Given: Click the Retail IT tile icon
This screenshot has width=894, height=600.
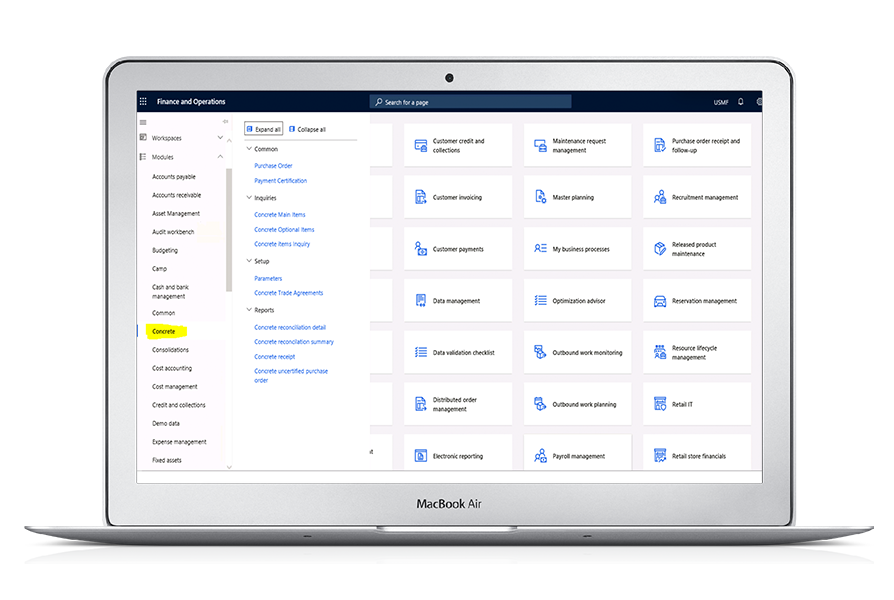Looking at the screenshot, I should point(660,405).
